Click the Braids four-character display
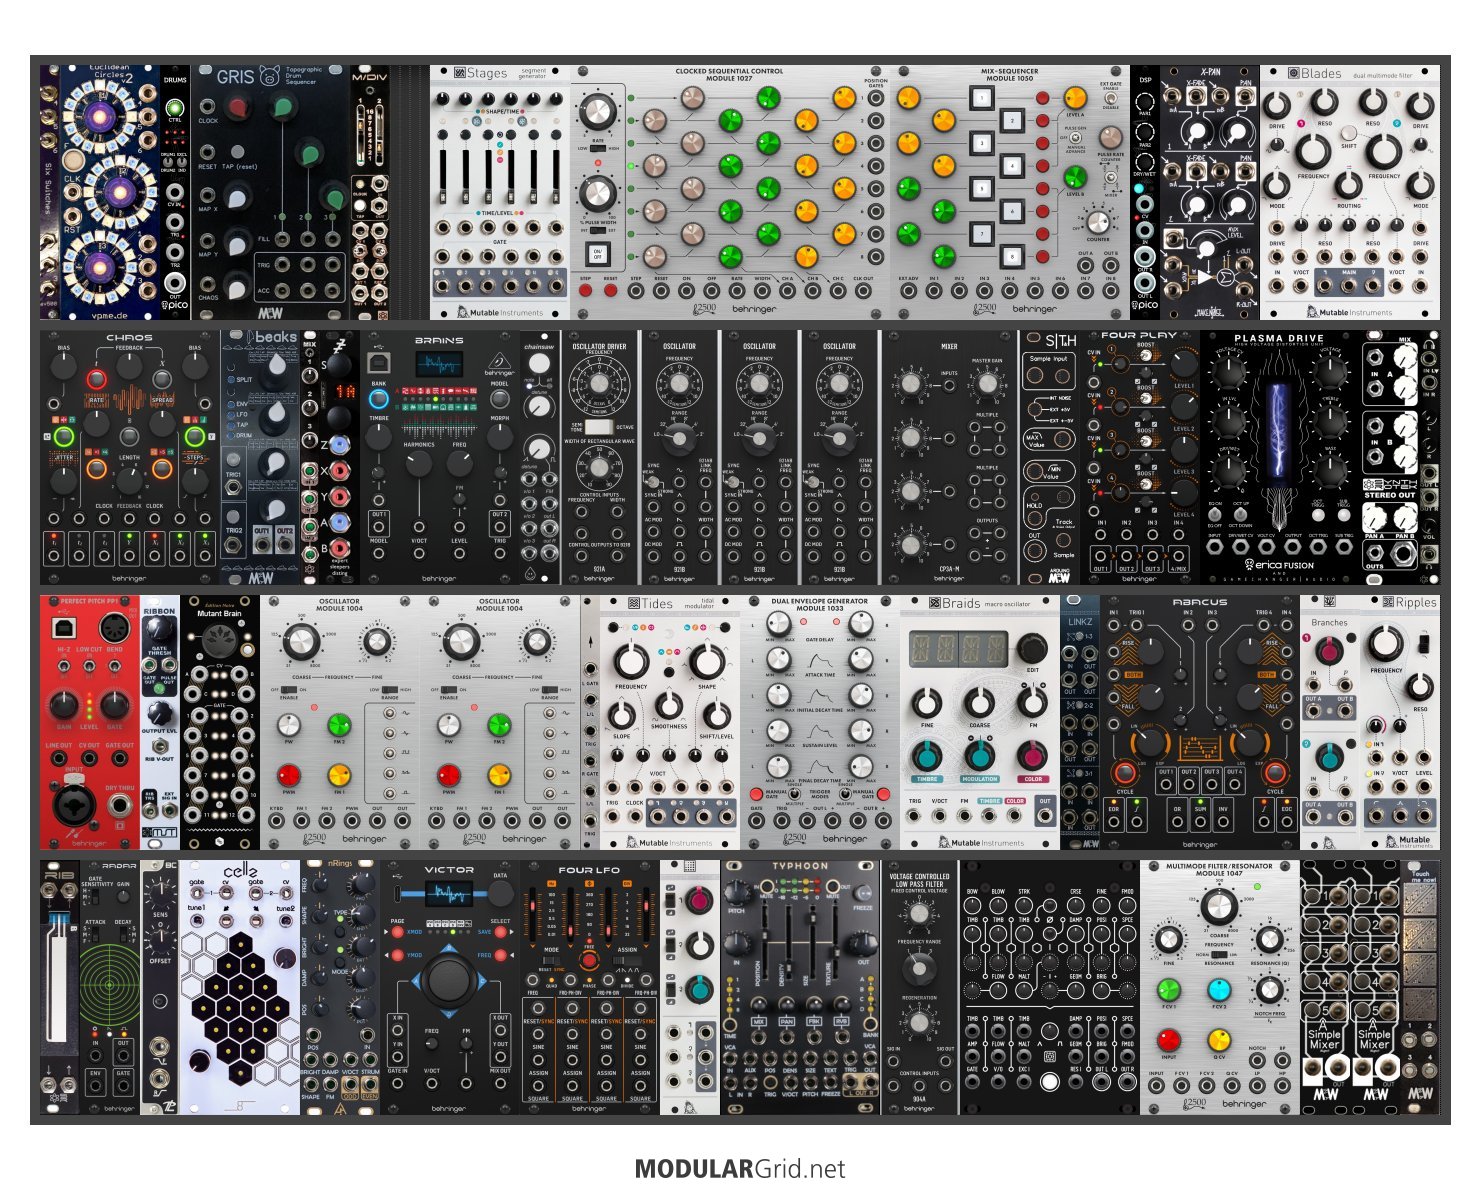Image resolution: width=1481 pixels, height=1190 pixels. pyautogui.click(x=958, y=649)
